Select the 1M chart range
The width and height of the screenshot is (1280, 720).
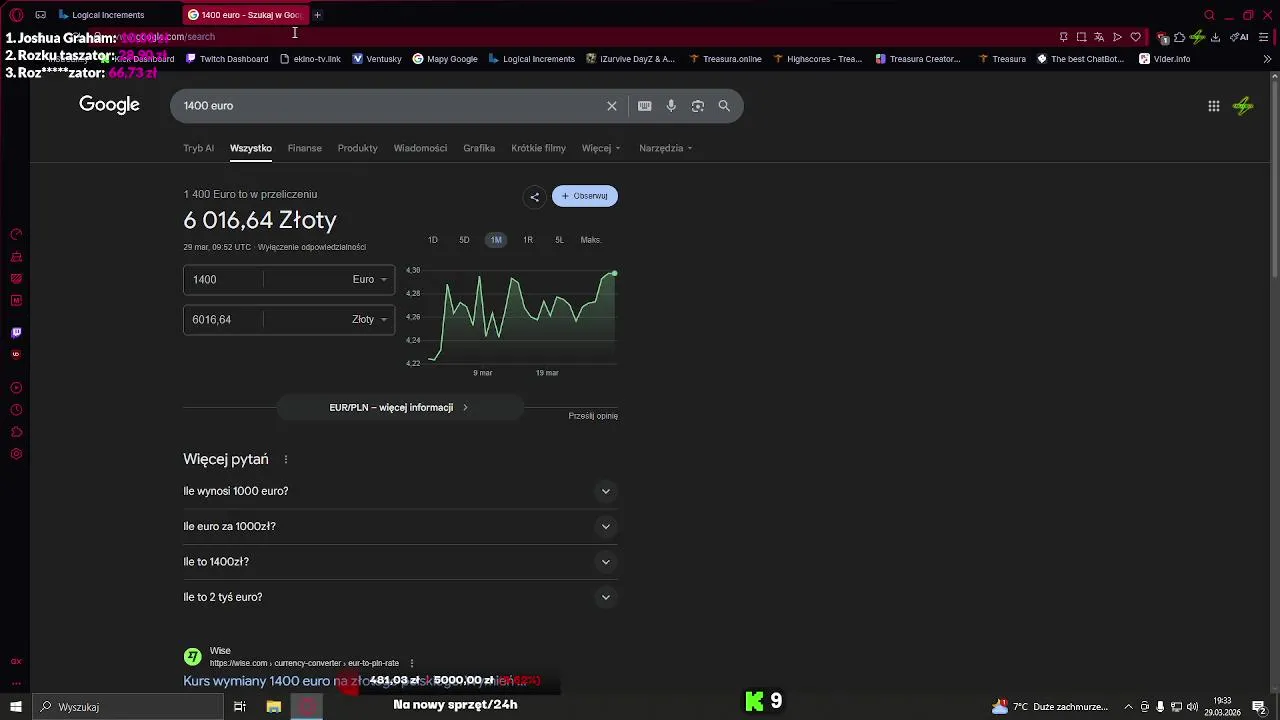click(496, 240)
